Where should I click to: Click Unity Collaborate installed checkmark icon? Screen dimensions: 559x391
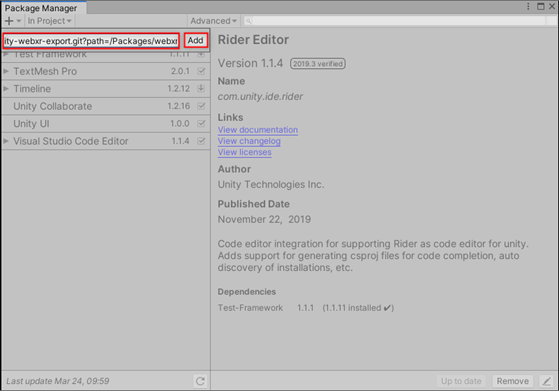coord(201,106)
